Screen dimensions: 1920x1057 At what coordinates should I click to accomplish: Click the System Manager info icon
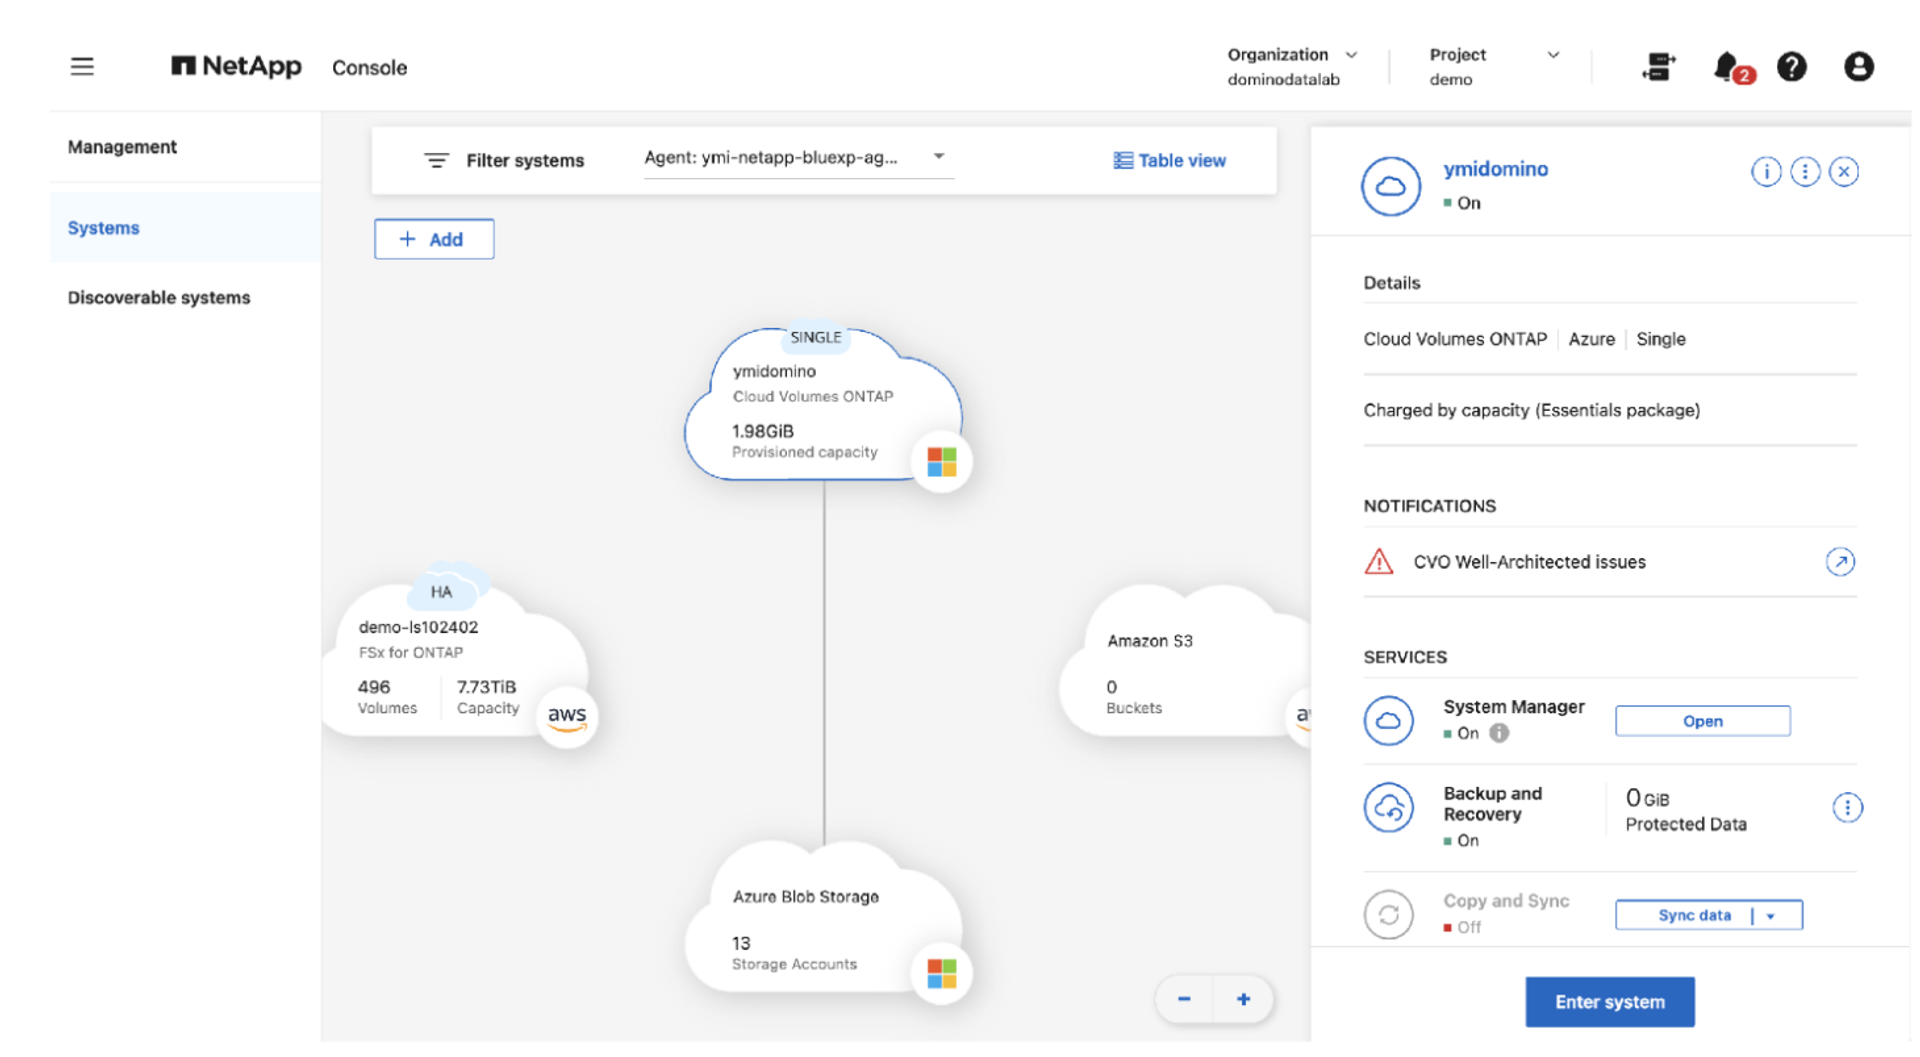(x=1499, y=733)
